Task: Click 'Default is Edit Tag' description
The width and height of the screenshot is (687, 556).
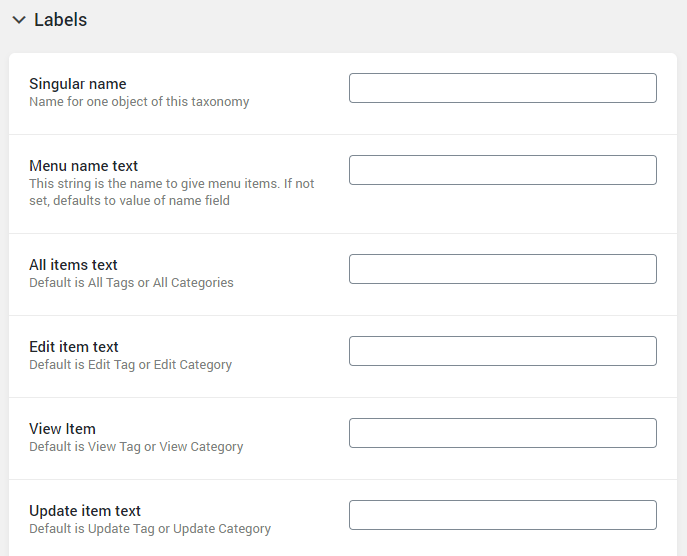Action: (131, 365)
